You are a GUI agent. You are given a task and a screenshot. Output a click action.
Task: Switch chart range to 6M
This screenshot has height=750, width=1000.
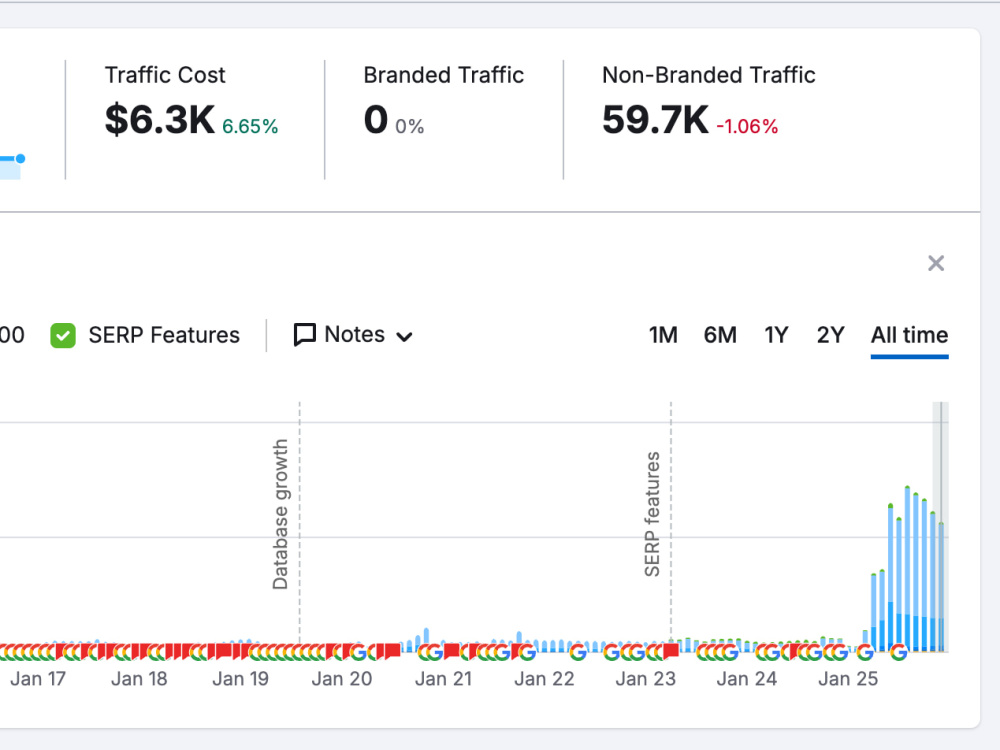(x=720, y=335)
